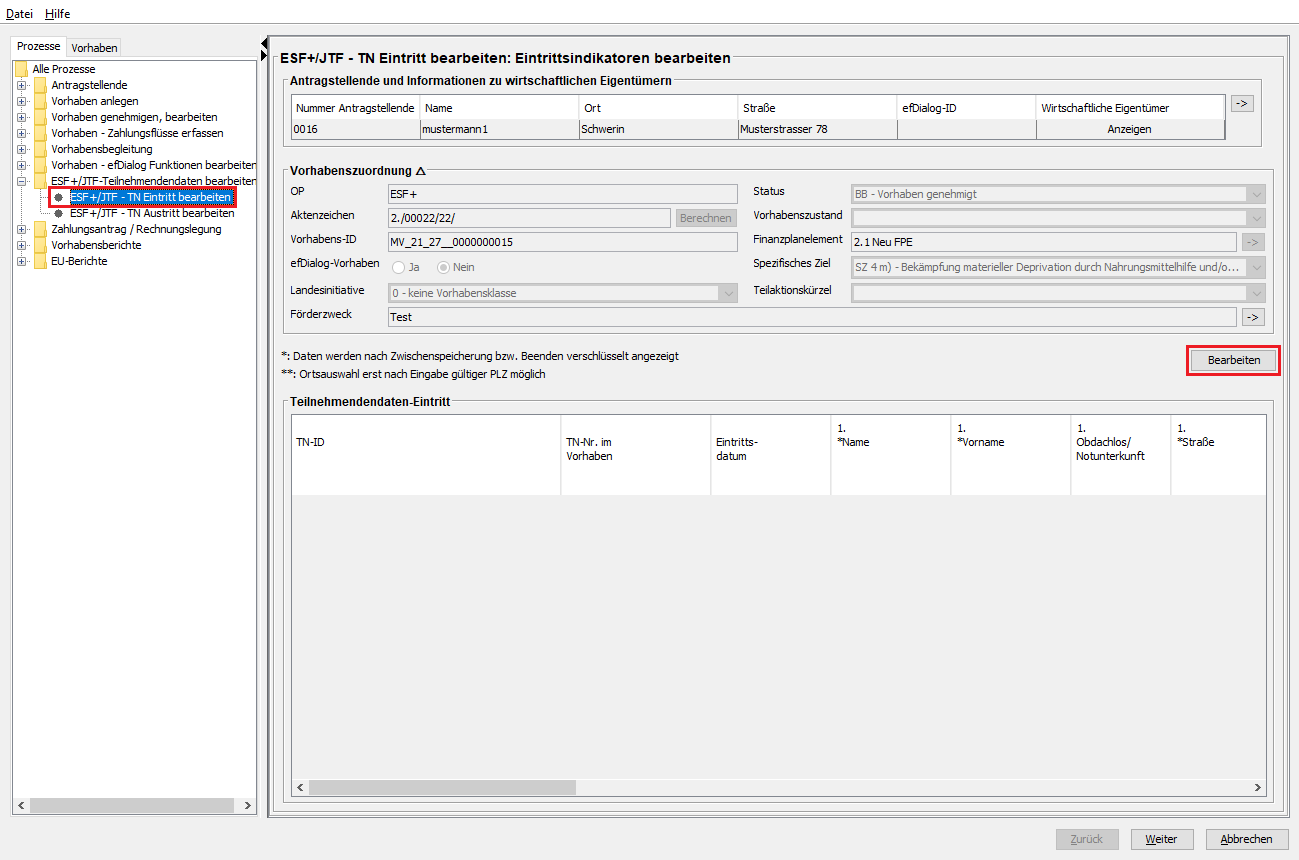1299x860 pixels.
Task: Click the Abbrechen button
Action: 1247,839
